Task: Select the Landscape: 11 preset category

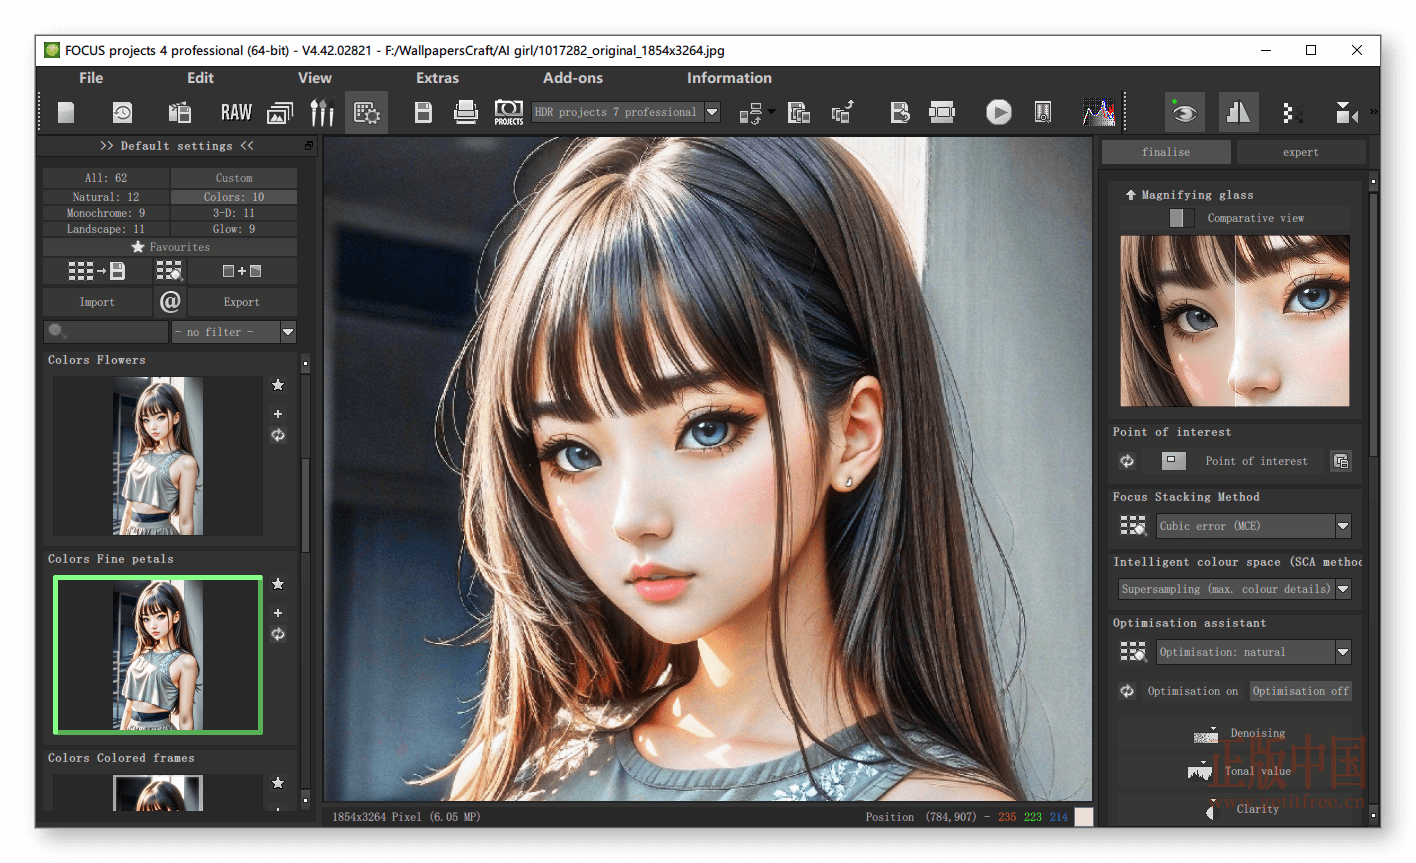Action: (x=106, y=229)
